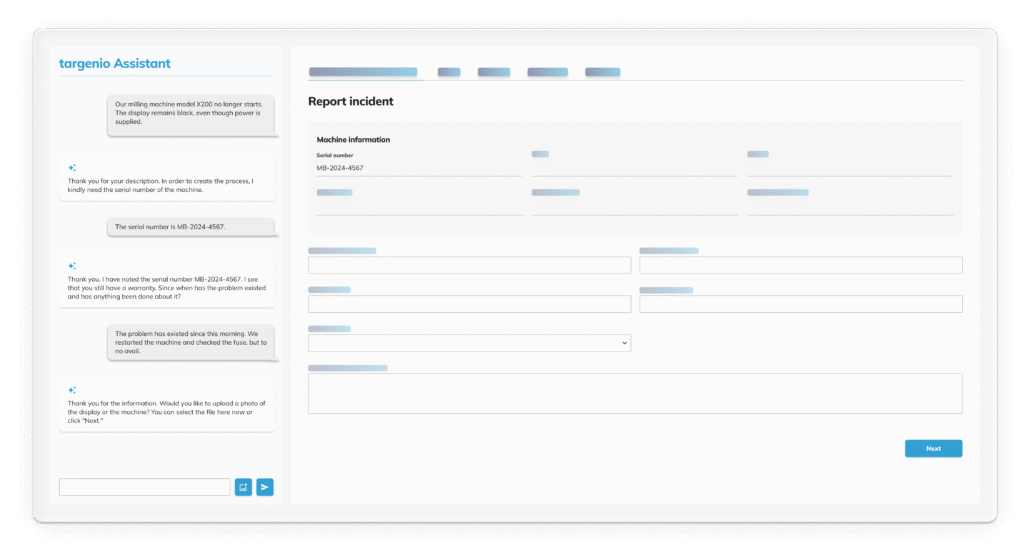1030x559 pixels.
Task: Select the last tab in the top bar
Action: (x=602, y=72)
